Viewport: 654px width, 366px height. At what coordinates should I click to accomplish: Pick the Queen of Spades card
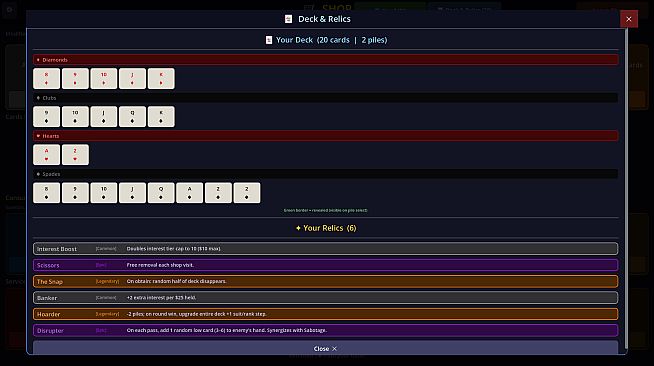point(161,193)
